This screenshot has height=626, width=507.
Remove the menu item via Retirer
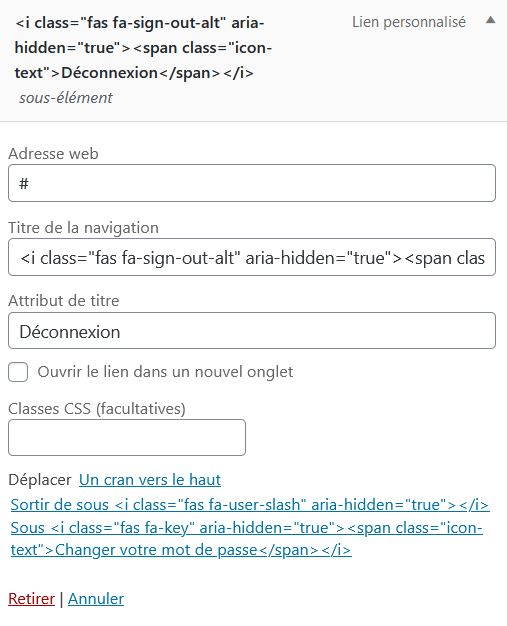31,599
